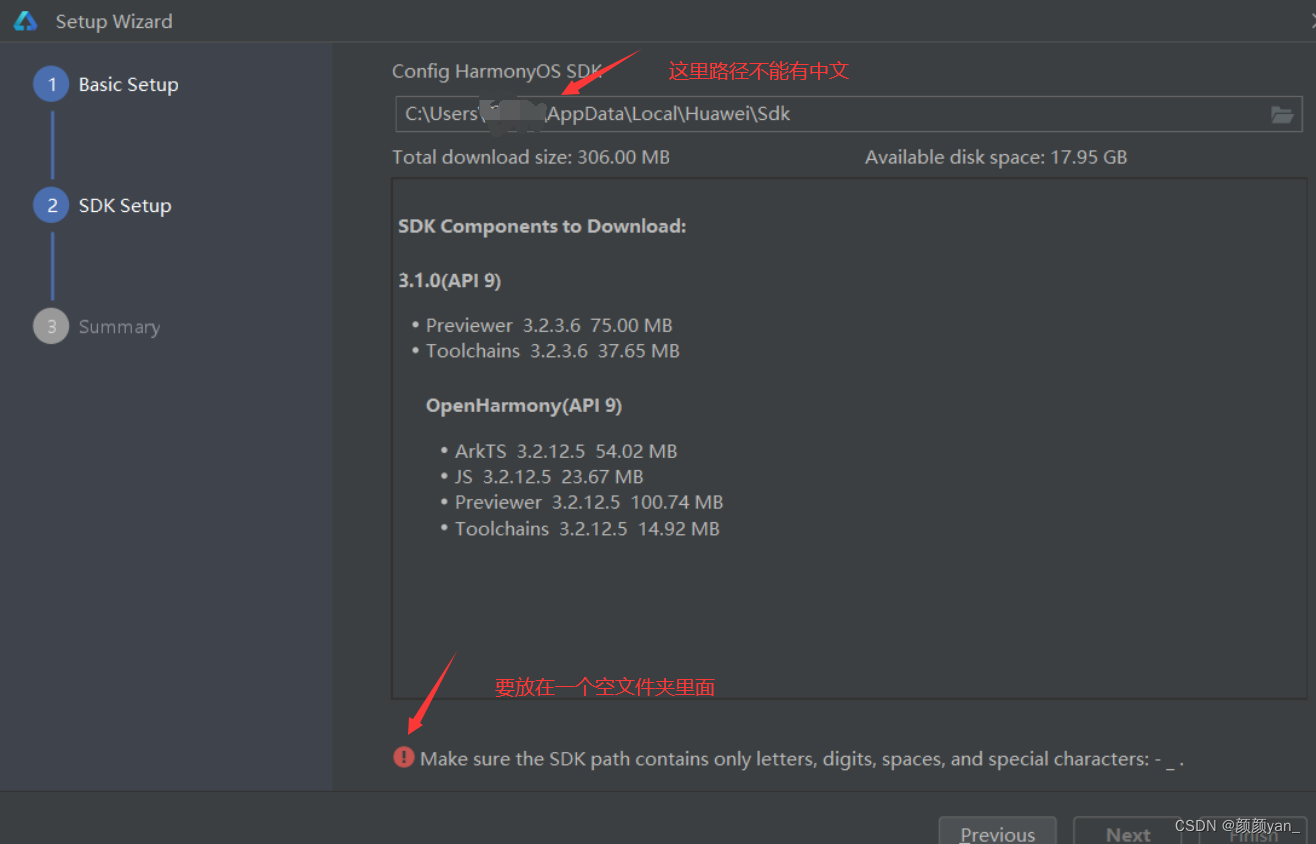Click Toolchains 3.2.12.5 14.92 MB entry
The height and width of the screenshot is (844, 1316).
587,528
